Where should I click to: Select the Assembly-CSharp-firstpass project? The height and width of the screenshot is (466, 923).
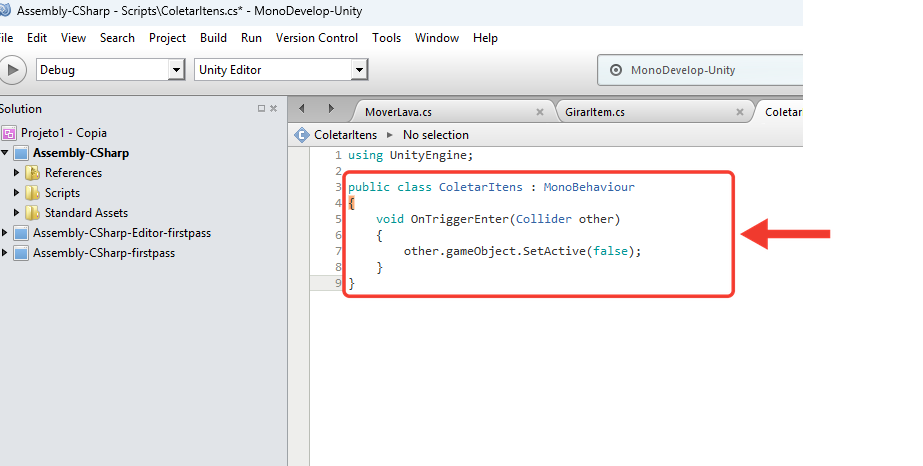pos(104,253)
